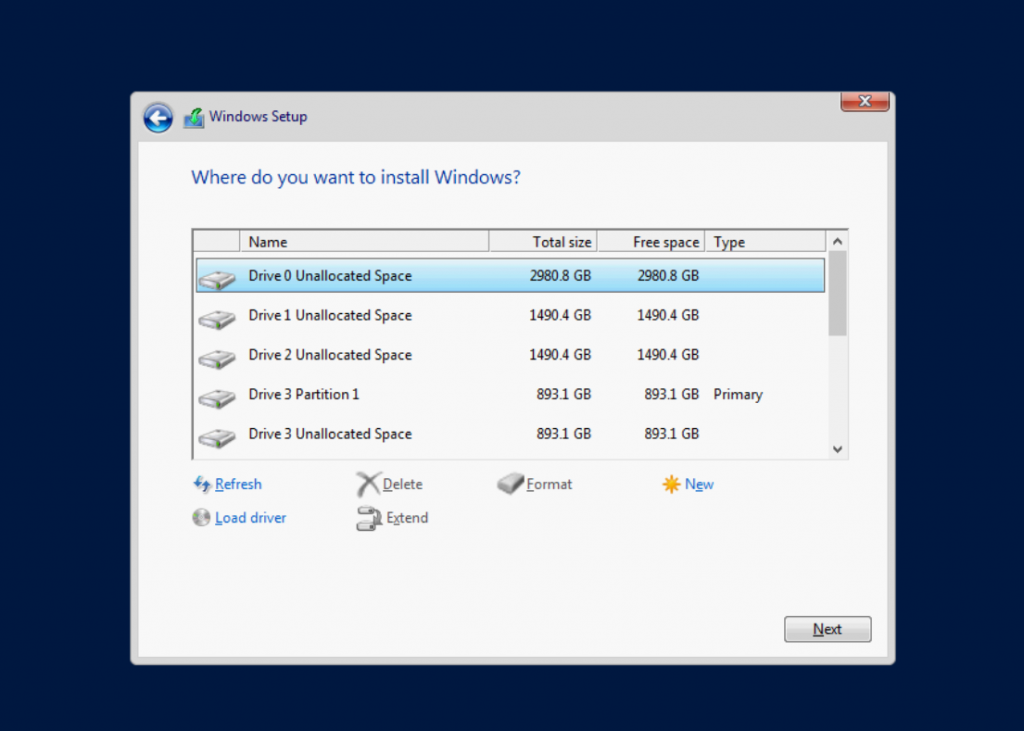Click the New starburst icon
This screenshot has height=731, width=1024.
[671, 484]
